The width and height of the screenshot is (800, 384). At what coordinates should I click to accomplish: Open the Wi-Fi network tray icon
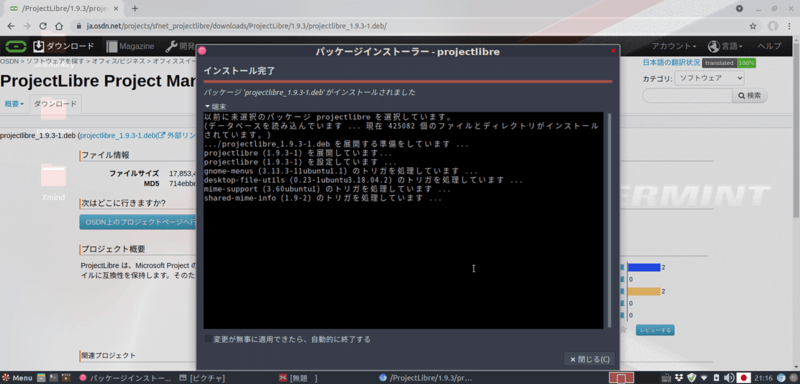[704, 378]
